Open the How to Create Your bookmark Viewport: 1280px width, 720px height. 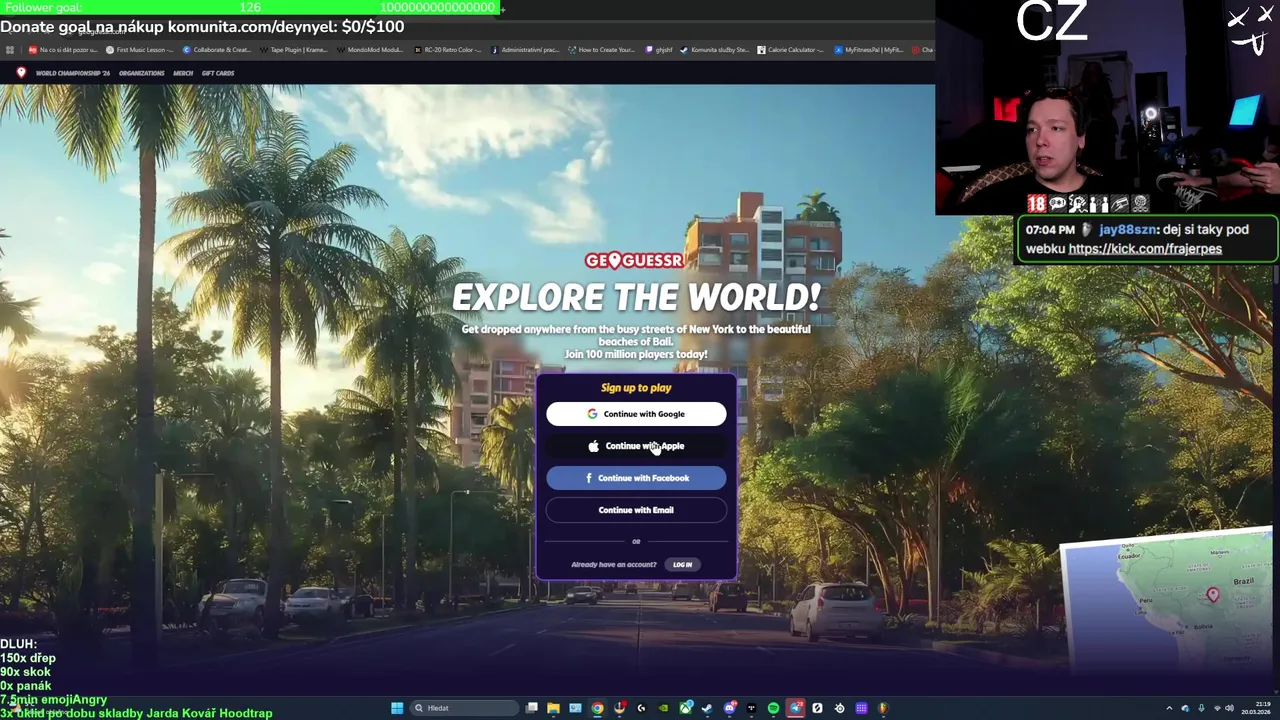point(601,49)
